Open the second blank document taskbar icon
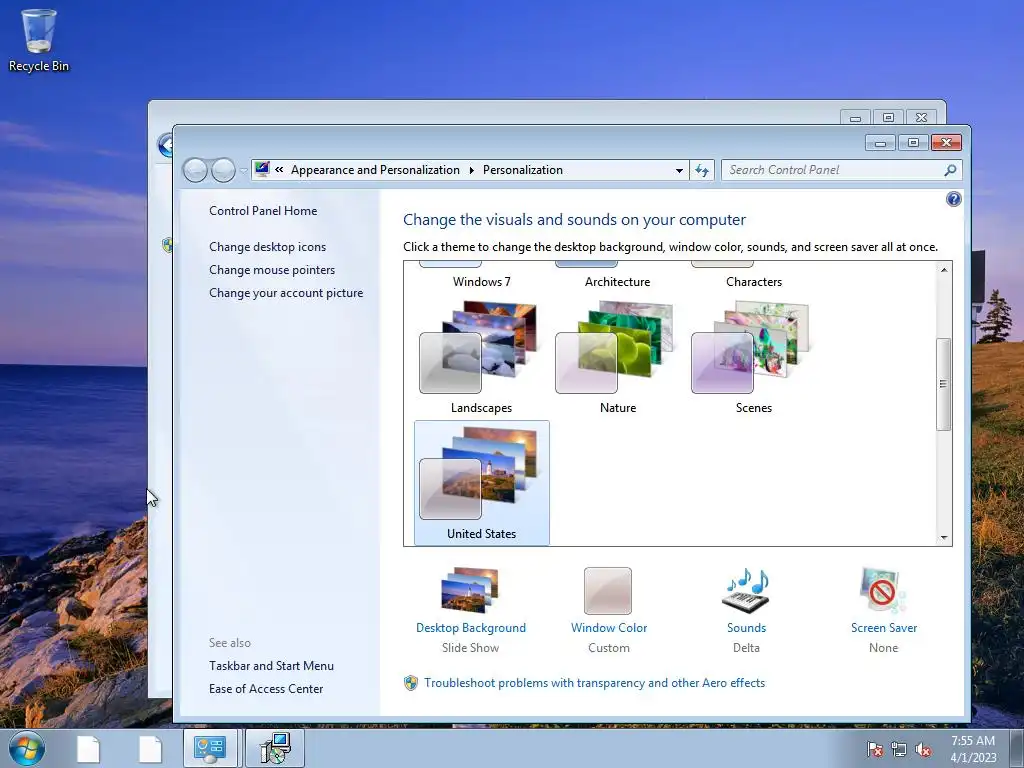 click(x=150, y=749)
